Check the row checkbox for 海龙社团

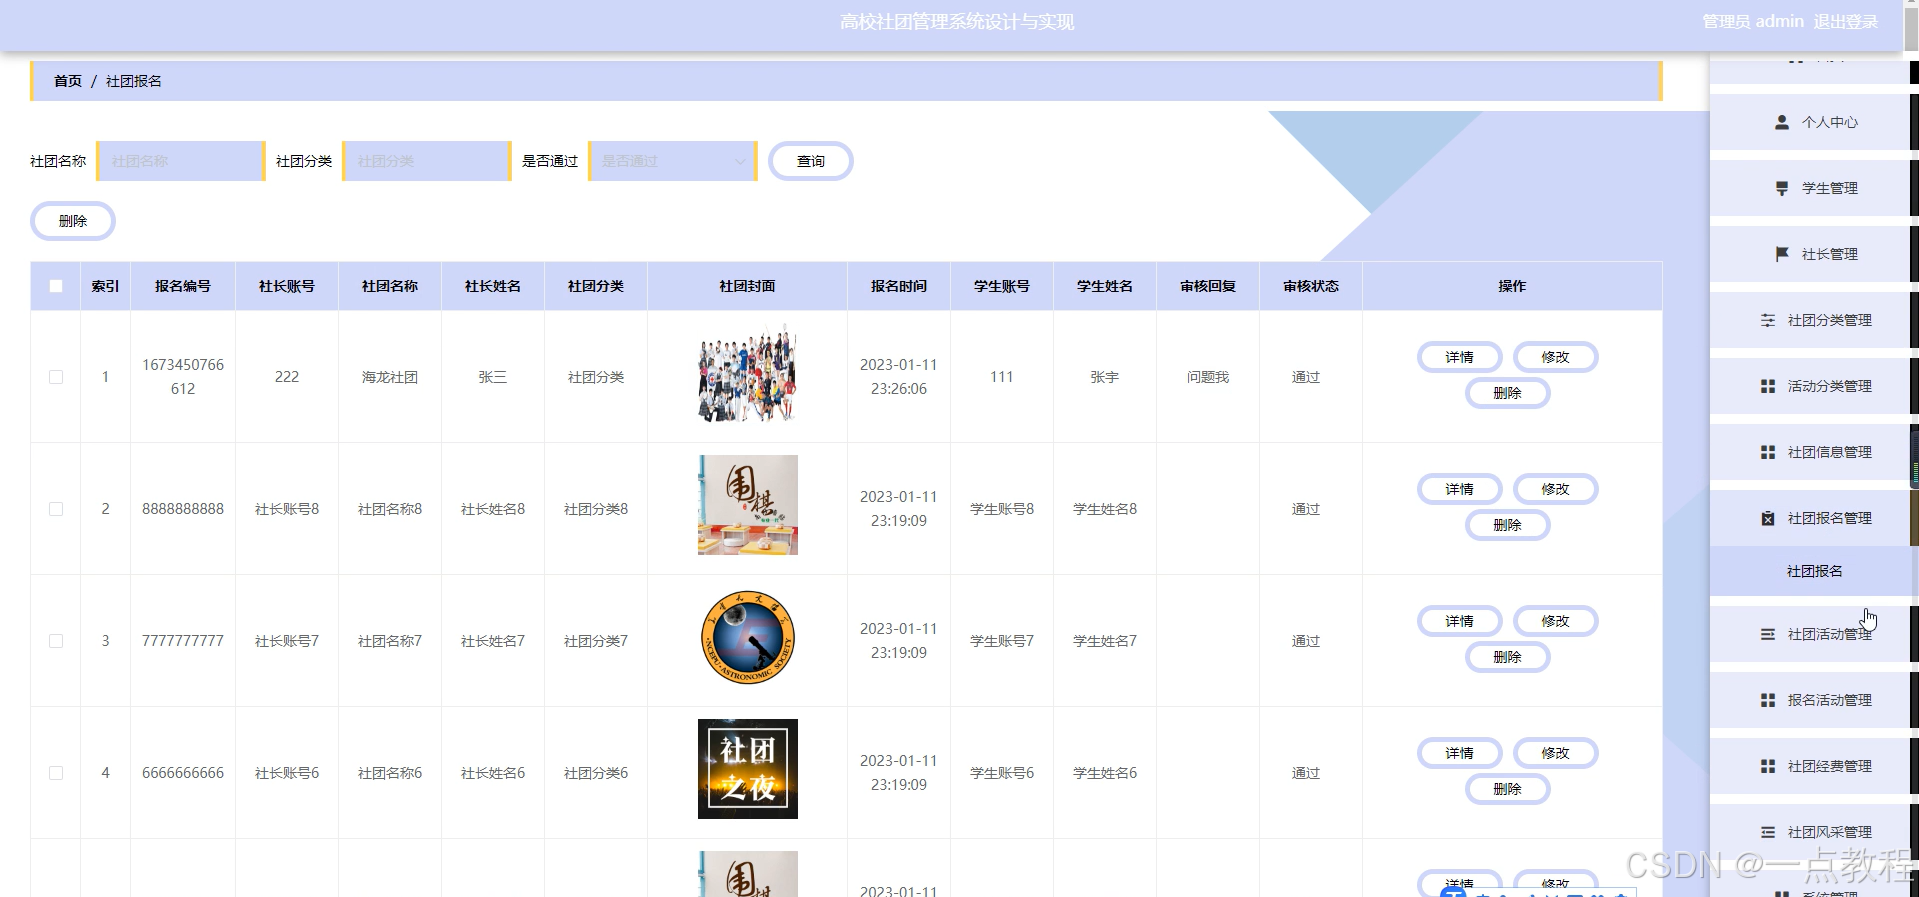click(x=56, y=377)
